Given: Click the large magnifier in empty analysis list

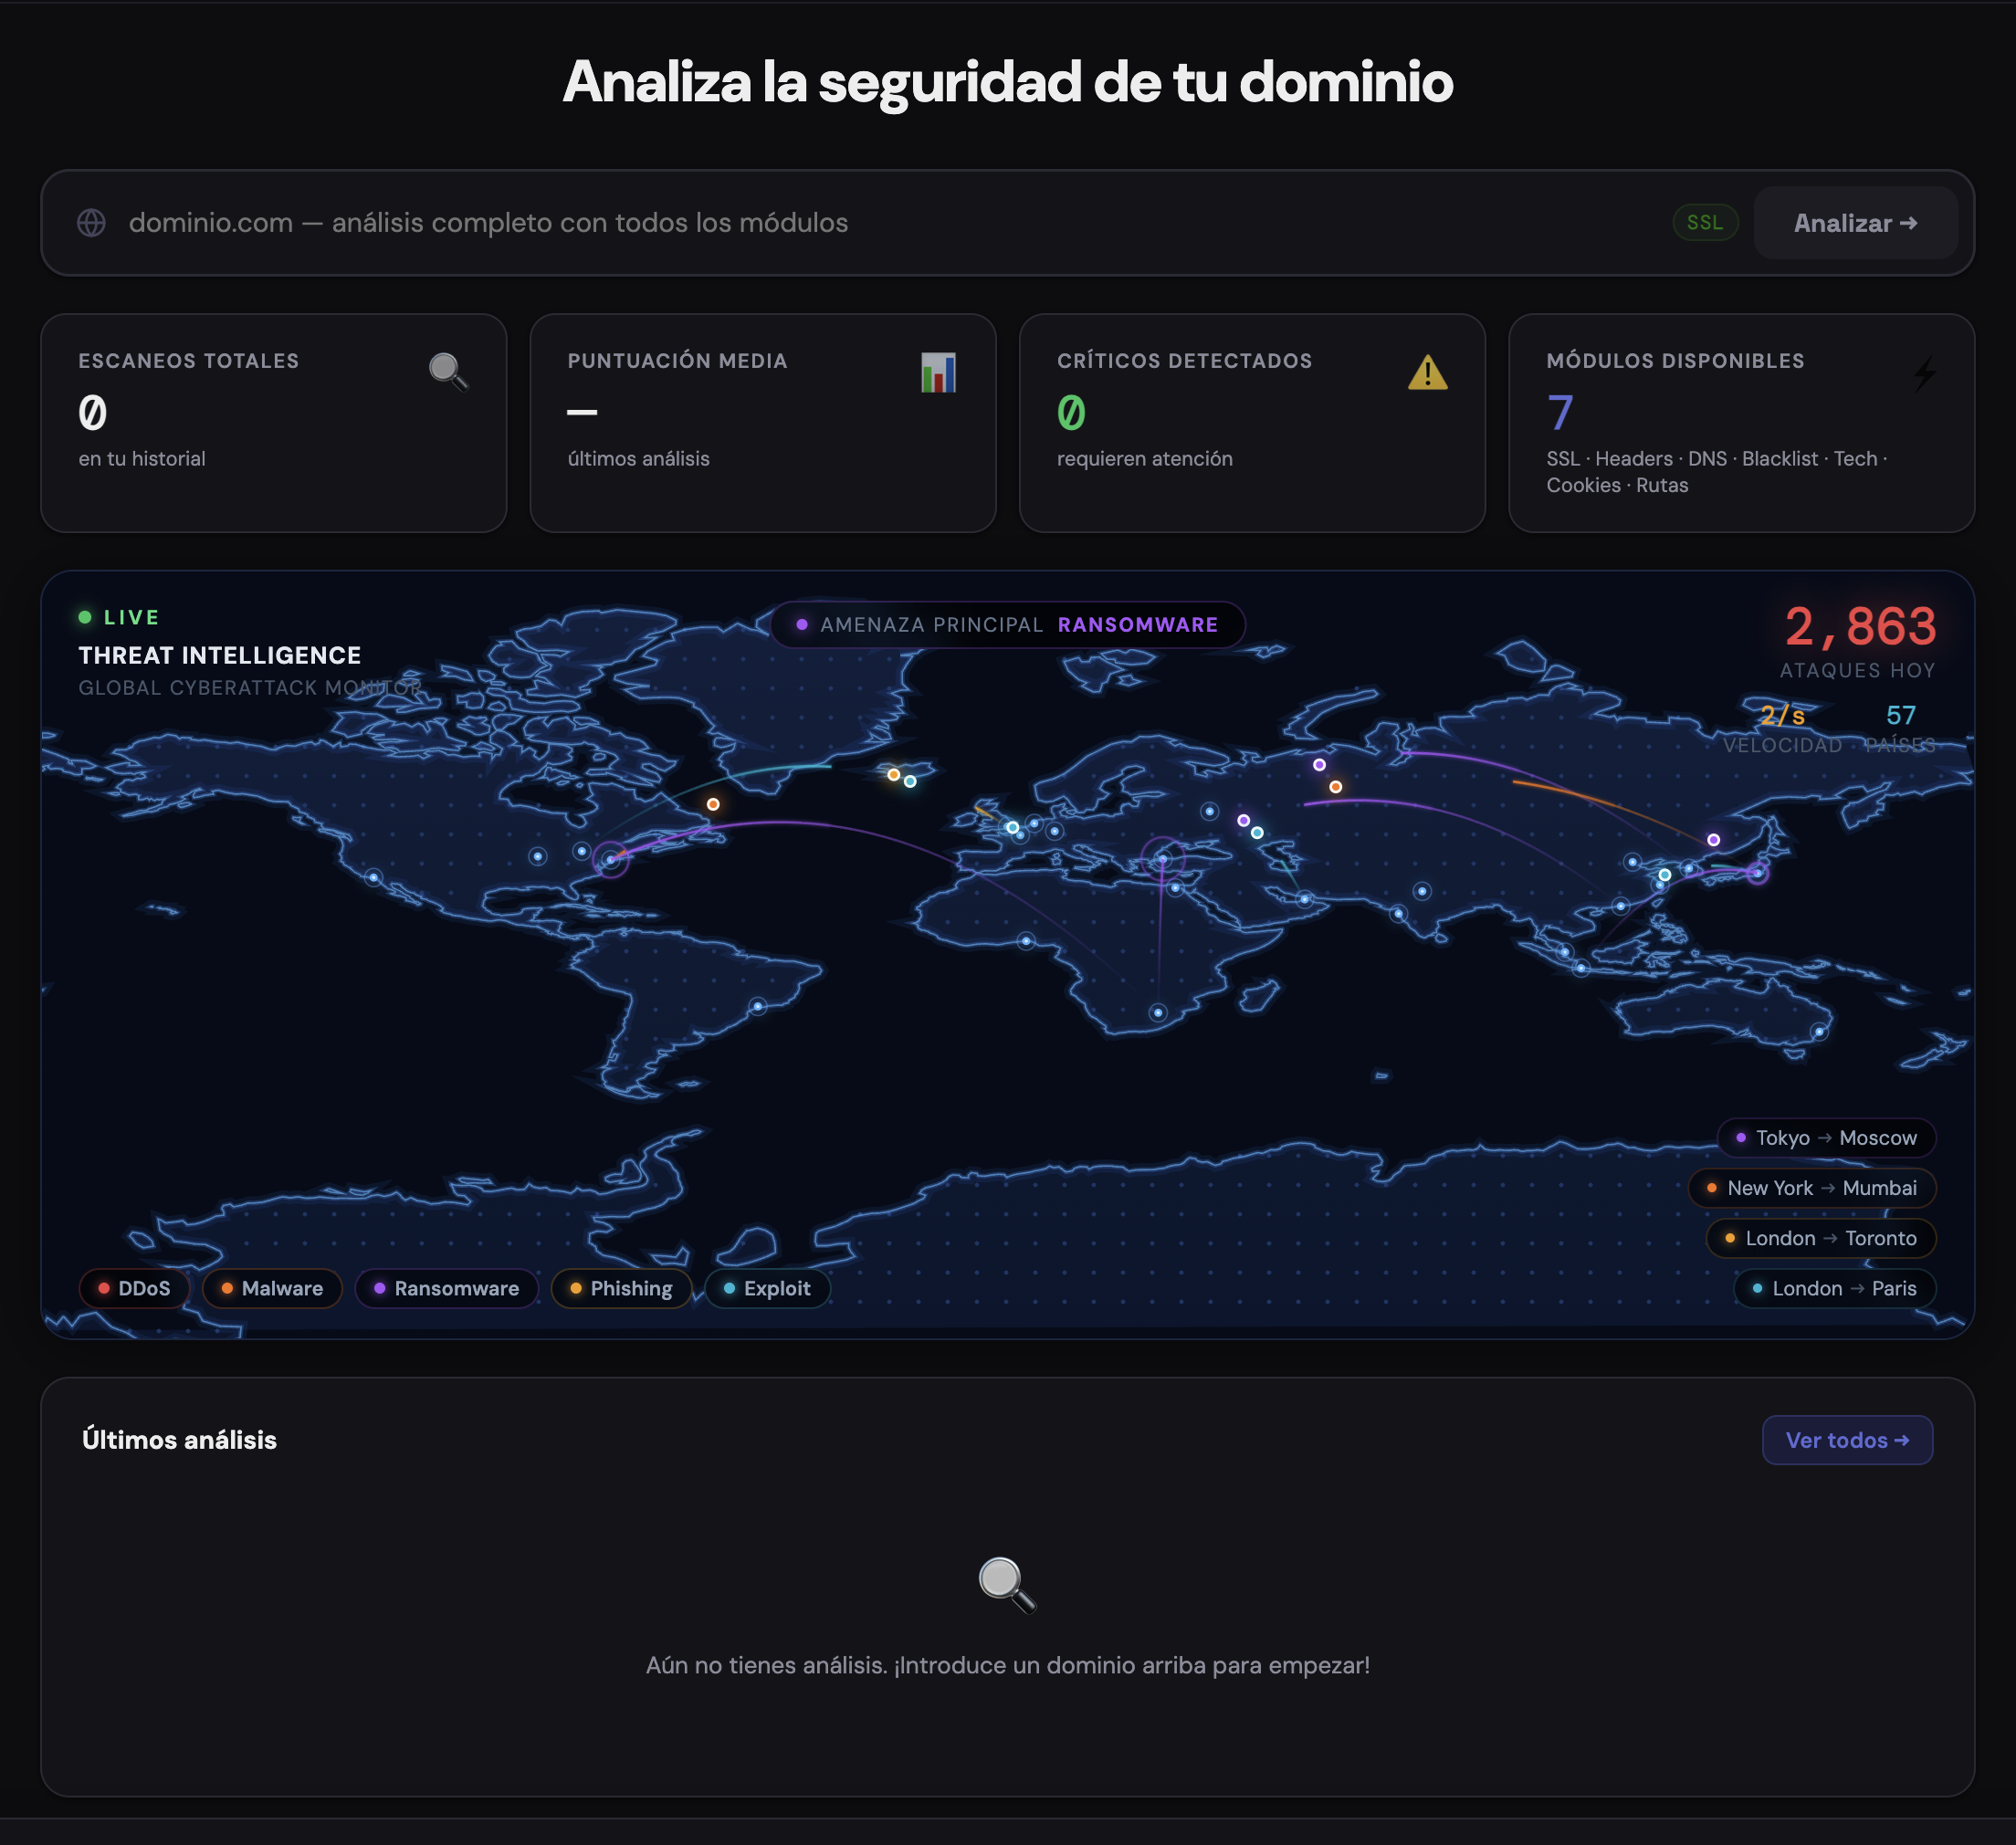Looking at the screenshot, I should [1007, 1584].
